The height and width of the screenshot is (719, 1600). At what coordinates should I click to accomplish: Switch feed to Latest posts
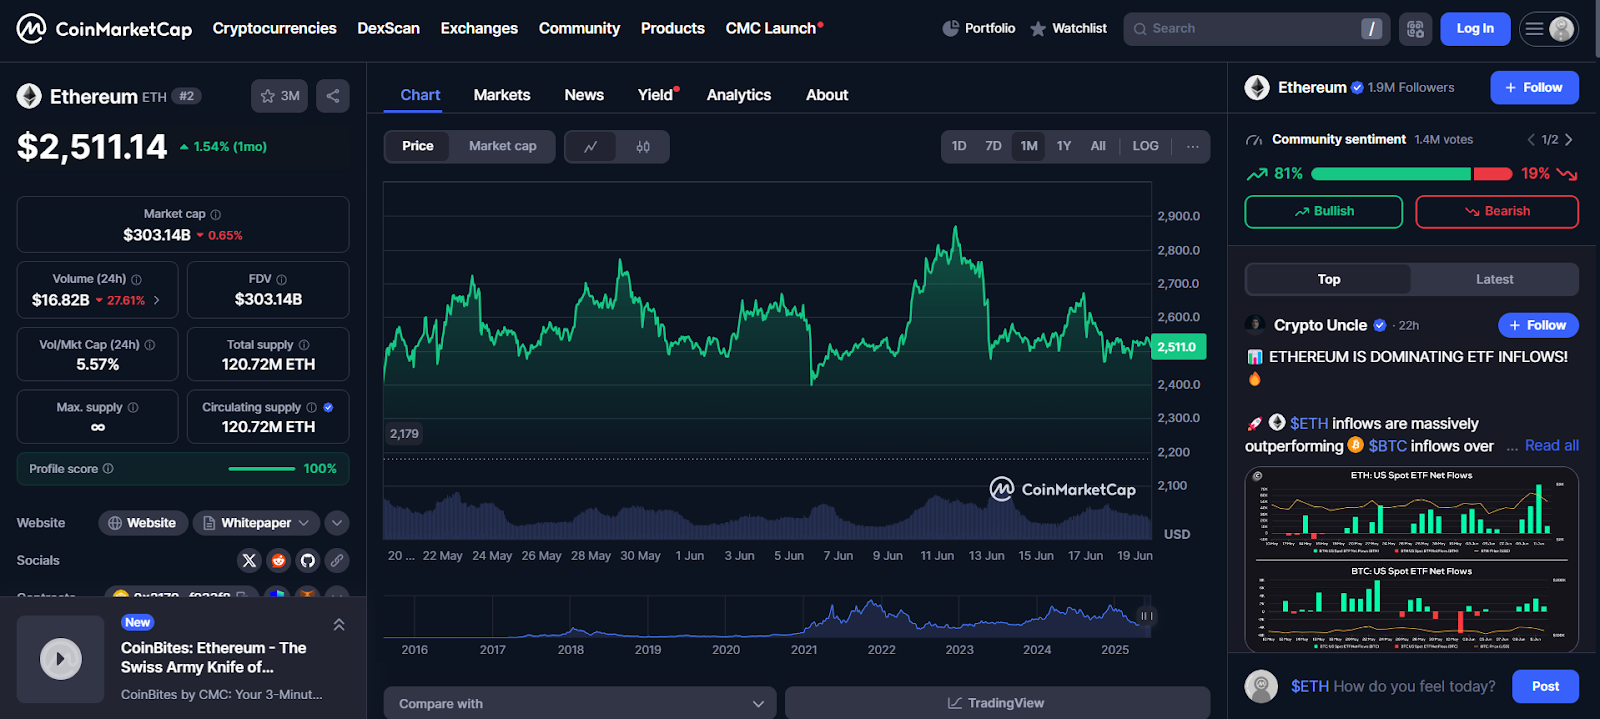click(x=1494, y=280)
